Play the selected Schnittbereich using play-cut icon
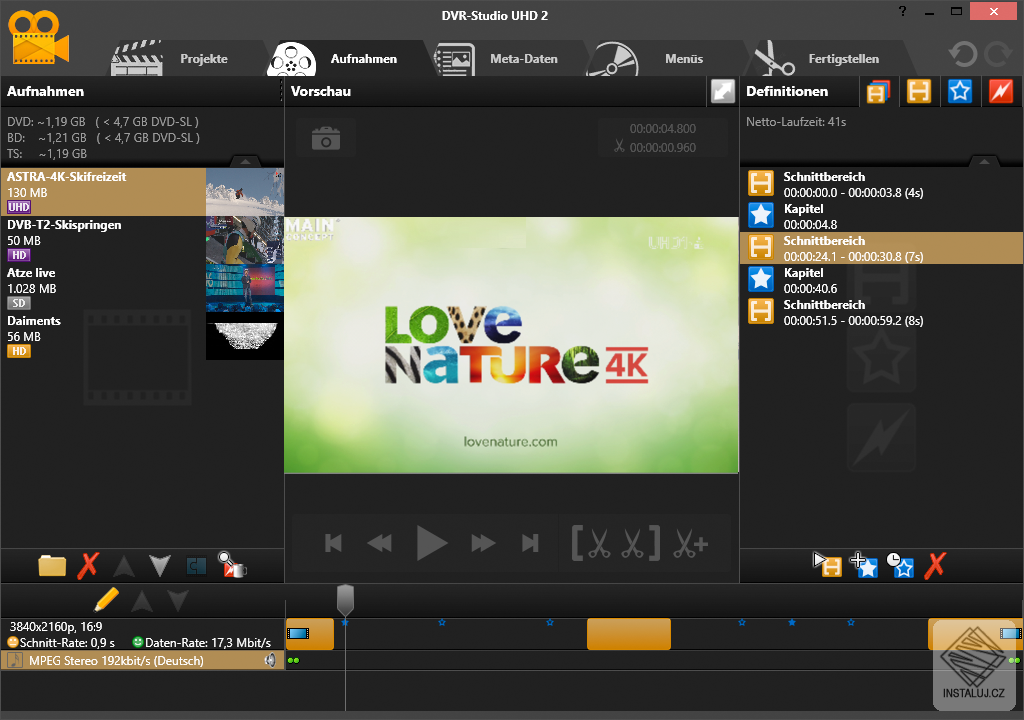Image resolution: width=1024 pixels, height=720 pixels. click(x=827, y=565)
